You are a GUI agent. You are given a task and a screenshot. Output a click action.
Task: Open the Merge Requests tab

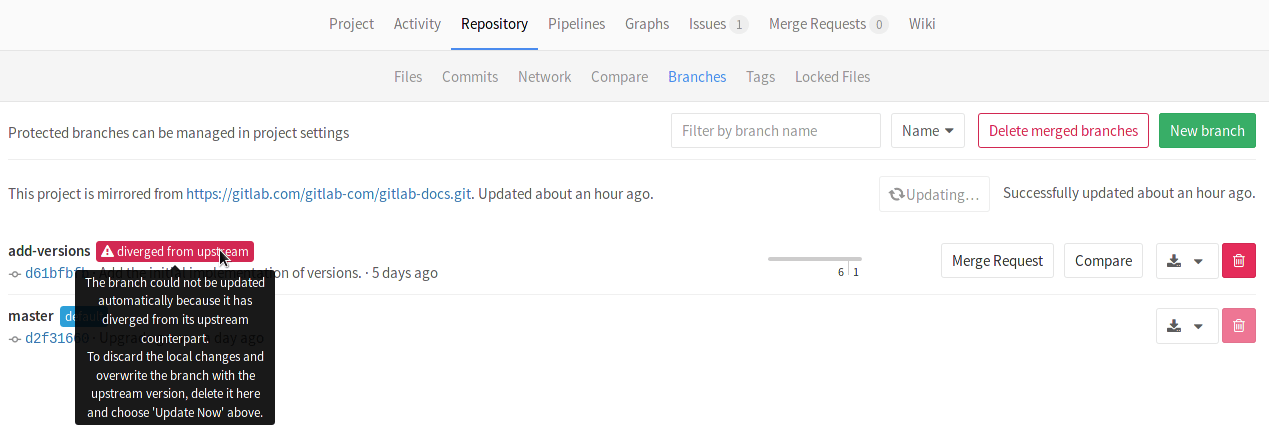(828, 24)
